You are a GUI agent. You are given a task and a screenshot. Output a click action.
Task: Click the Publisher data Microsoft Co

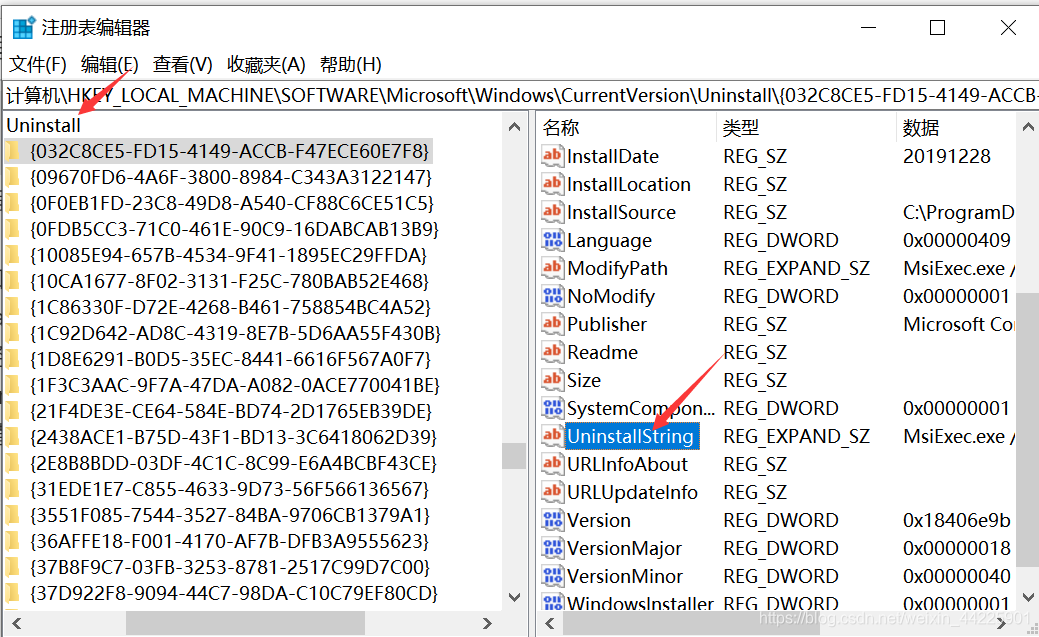(x=958, y=323)
